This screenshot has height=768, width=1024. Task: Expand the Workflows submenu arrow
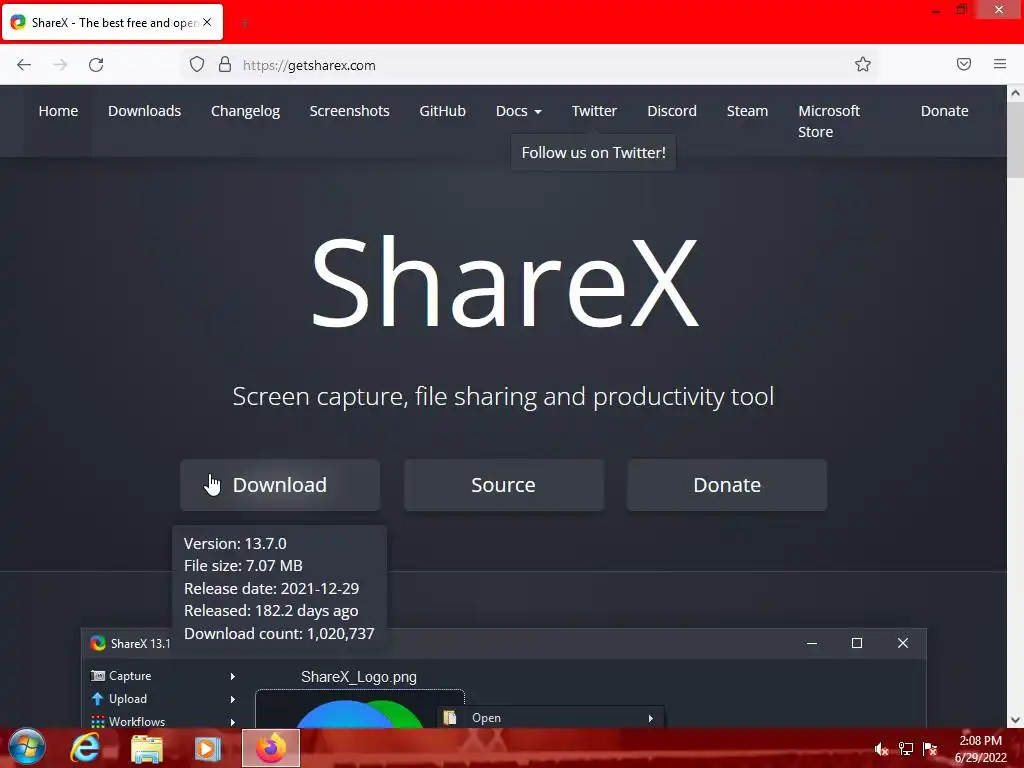[232, 722]
